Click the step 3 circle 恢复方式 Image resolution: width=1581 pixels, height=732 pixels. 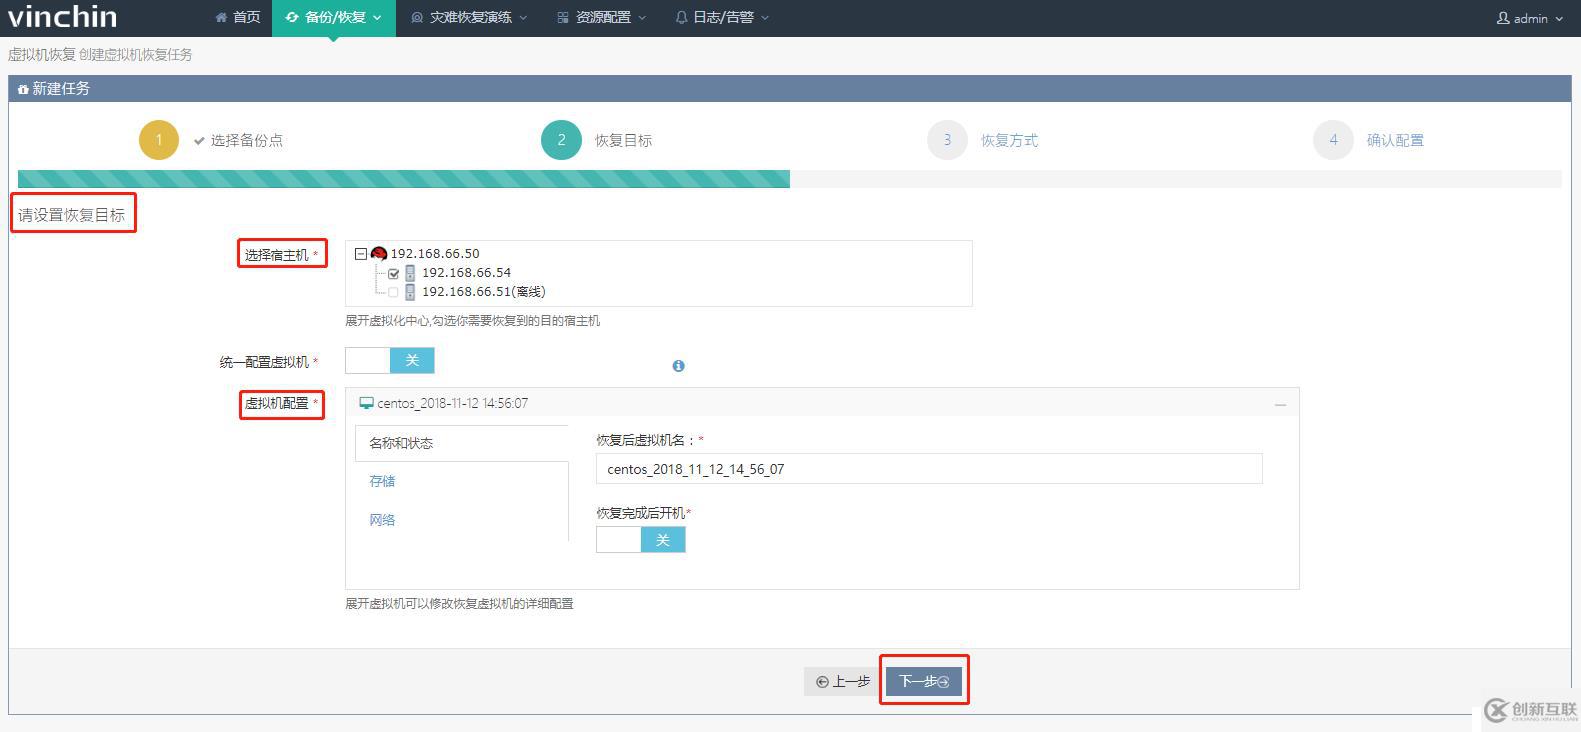947,140
